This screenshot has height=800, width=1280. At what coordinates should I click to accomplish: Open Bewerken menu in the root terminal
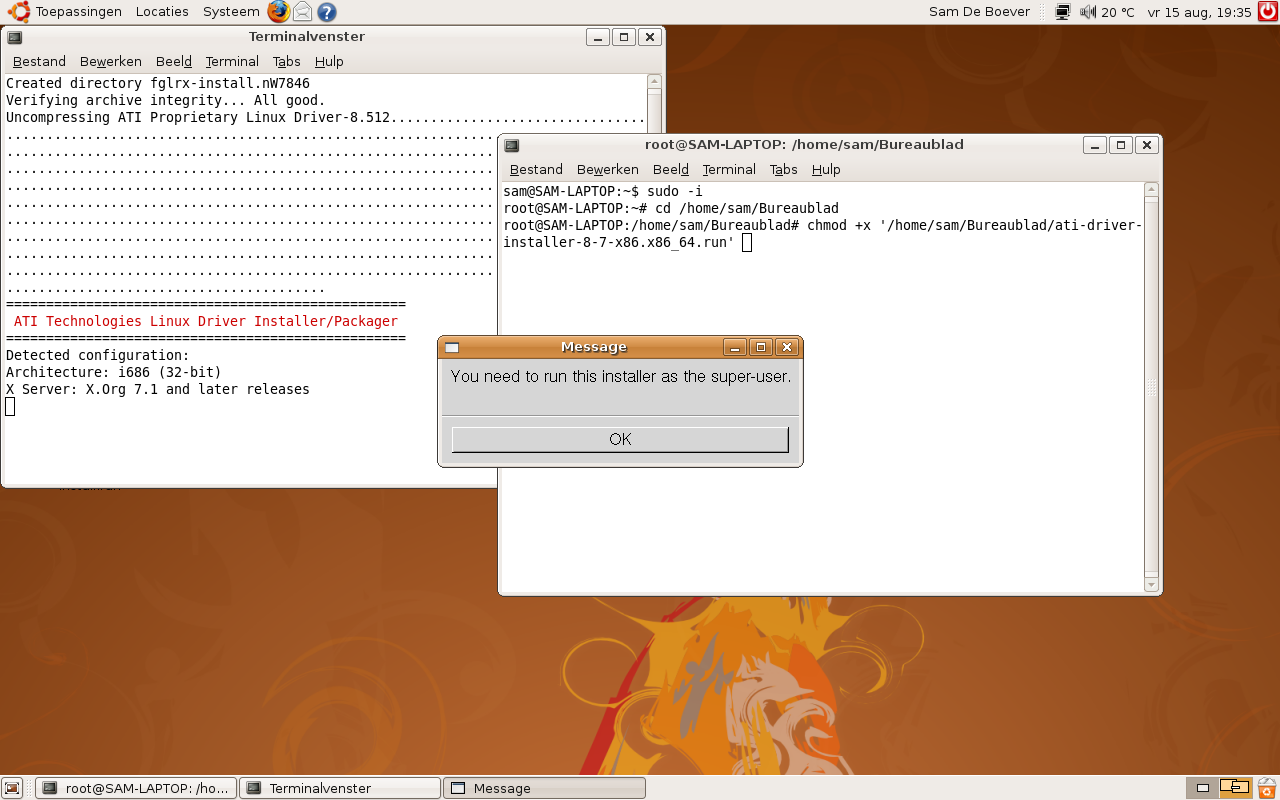coord(607,170)
